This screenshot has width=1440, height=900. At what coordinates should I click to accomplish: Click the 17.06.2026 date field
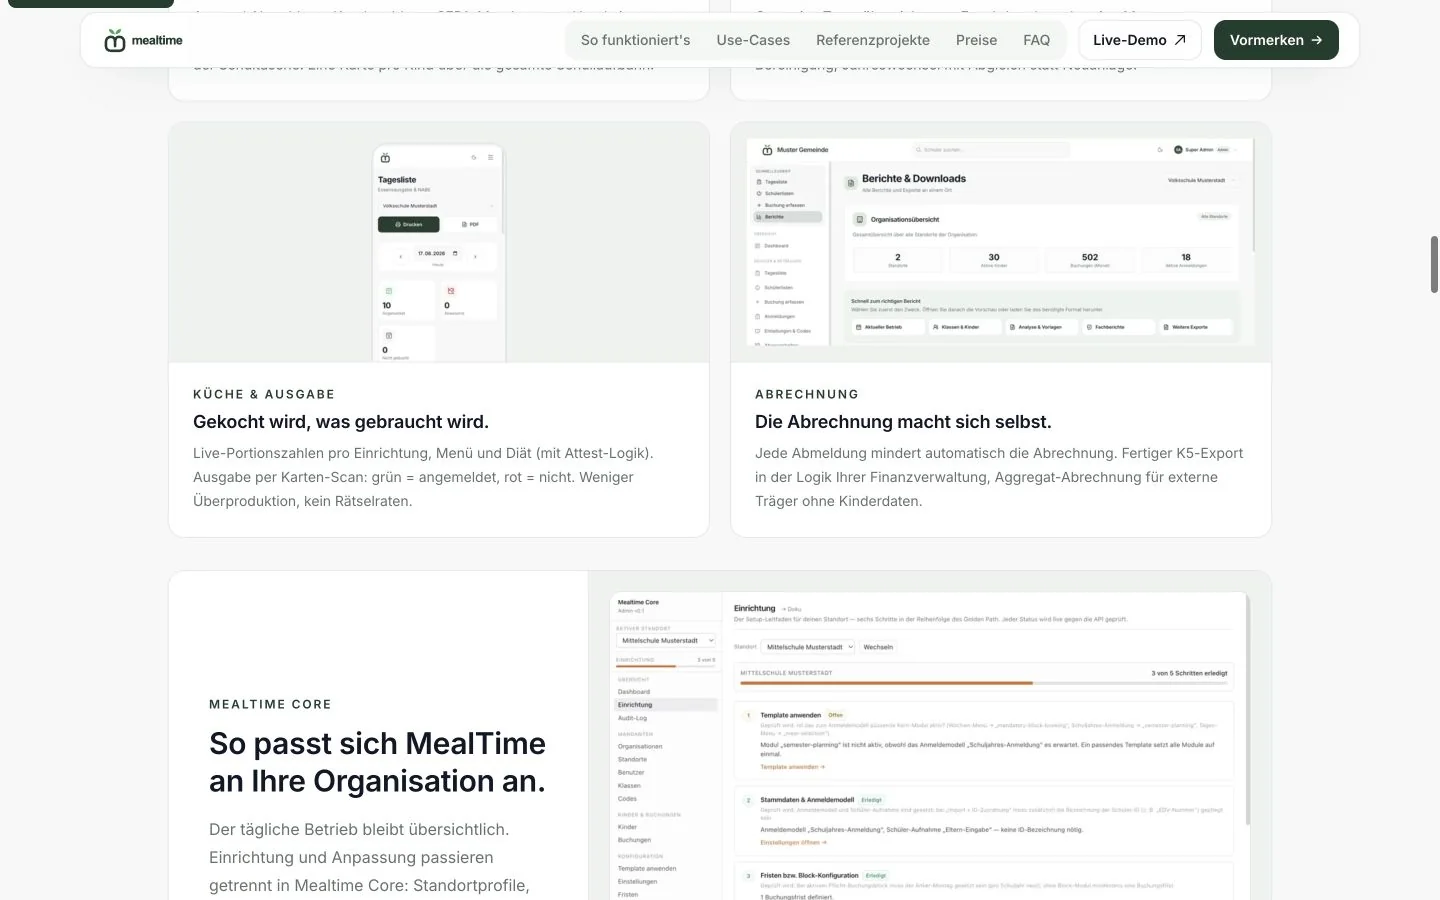(x=437, y=254)
